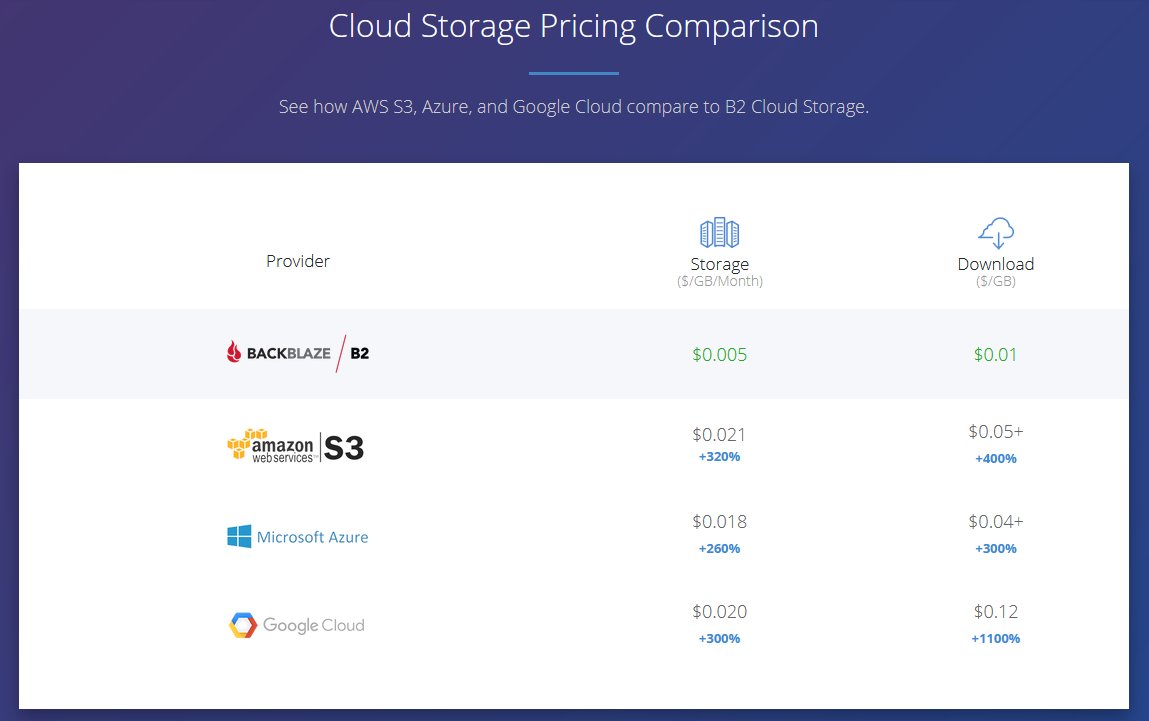
Task: Click Azure download price $0.04+
Action: point(996,522)
